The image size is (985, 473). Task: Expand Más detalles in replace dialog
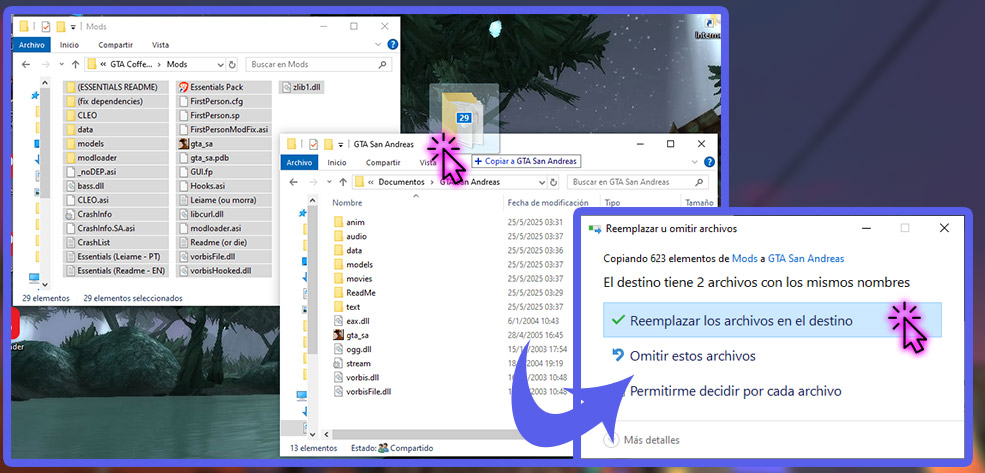click(x=642, y=440)
